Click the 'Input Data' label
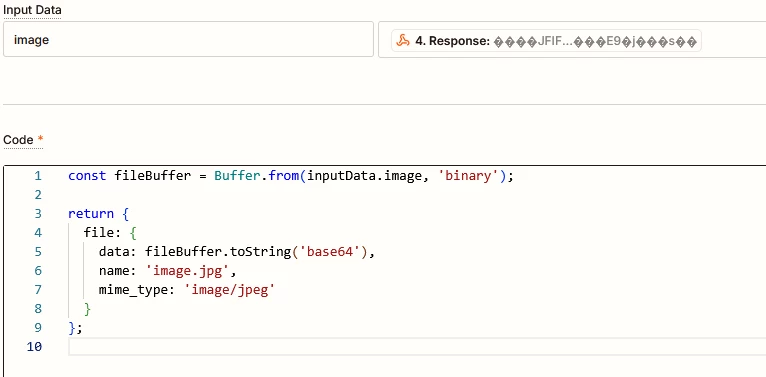Viewport: 766px width, 377px height. [x=32, y=9]
